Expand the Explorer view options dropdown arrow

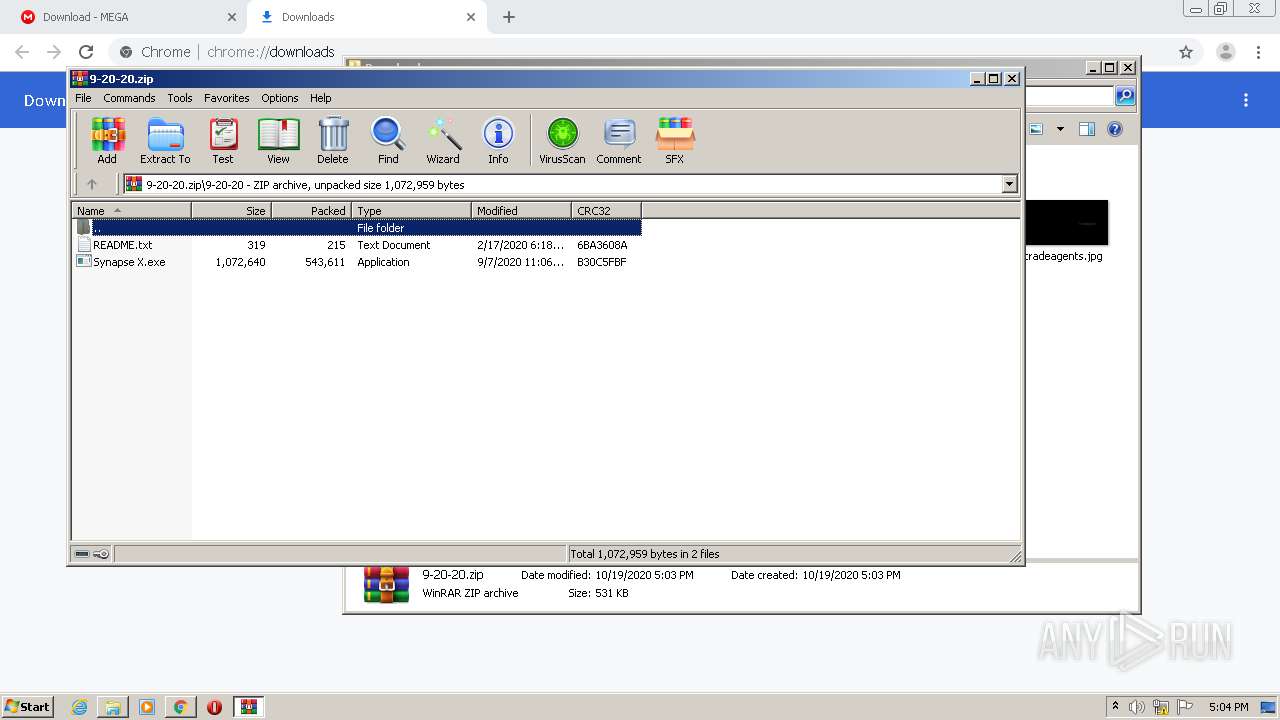[1060, 129]
